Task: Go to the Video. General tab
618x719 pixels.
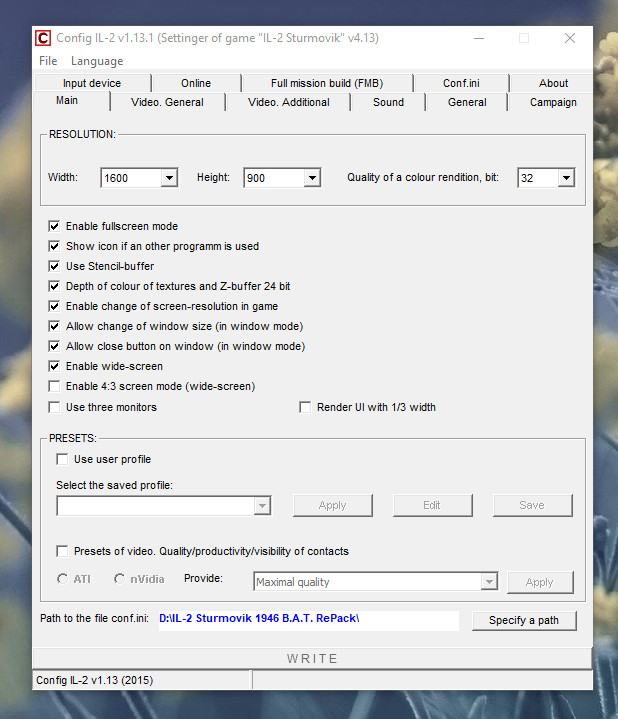Action: (x=167, y=102)
